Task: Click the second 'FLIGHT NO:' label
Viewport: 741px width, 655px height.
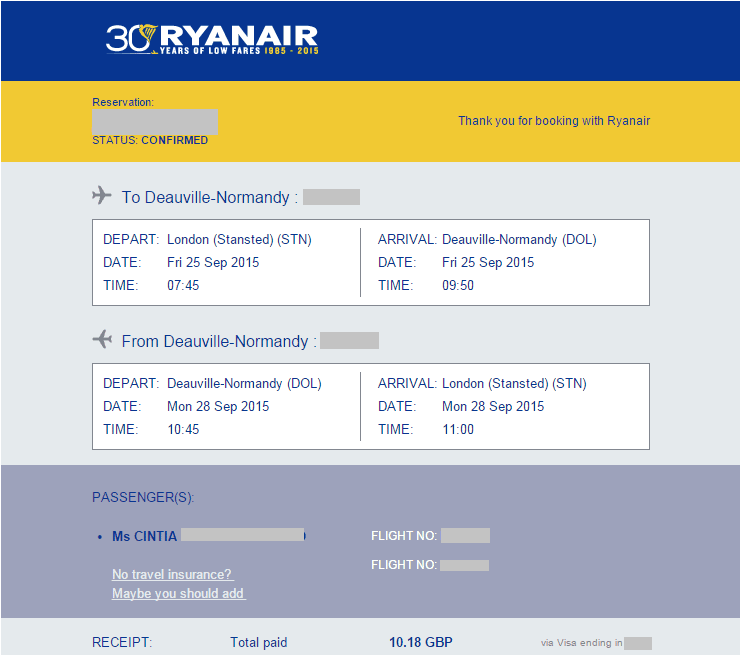Action: pyautogui.click(x=404, y=565)
